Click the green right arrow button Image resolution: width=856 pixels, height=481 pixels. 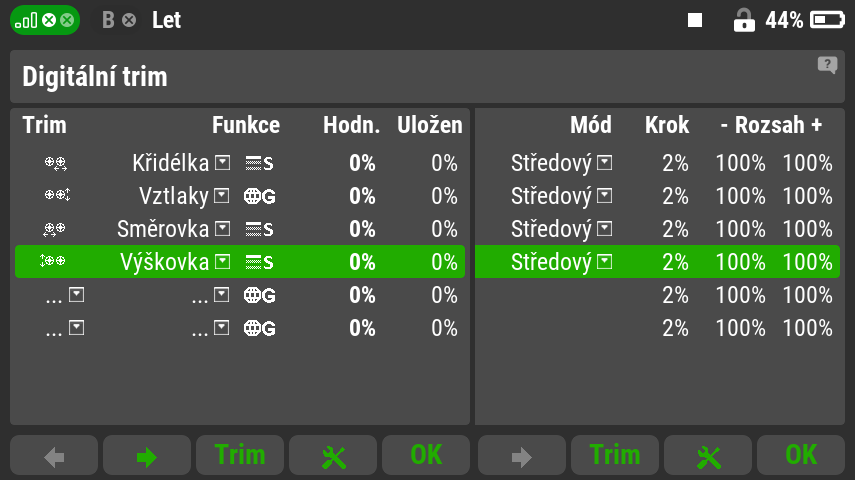146,455
